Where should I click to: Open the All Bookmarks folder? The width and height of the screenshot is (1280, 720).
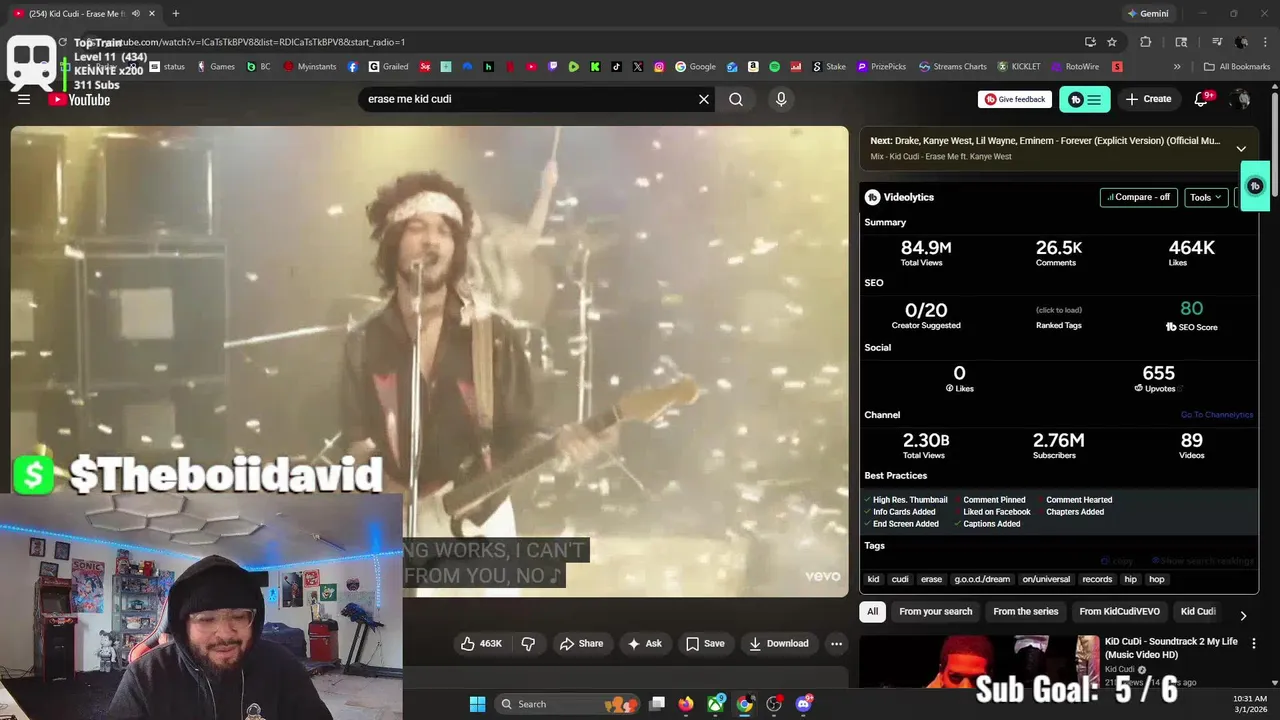(1237, 67)
